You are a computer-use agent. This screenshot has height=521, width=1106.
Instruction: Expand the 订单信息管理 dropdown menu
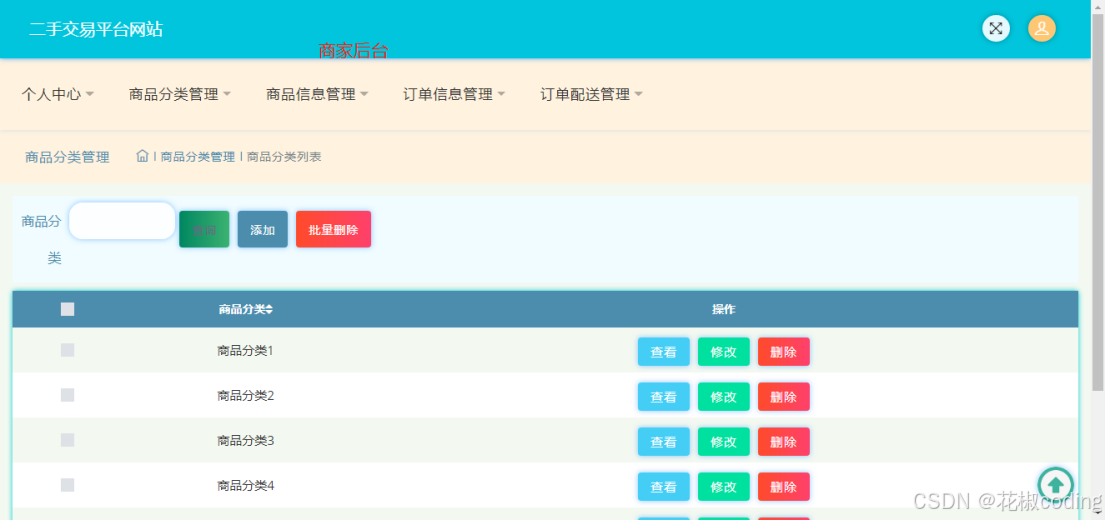[454, 94]
